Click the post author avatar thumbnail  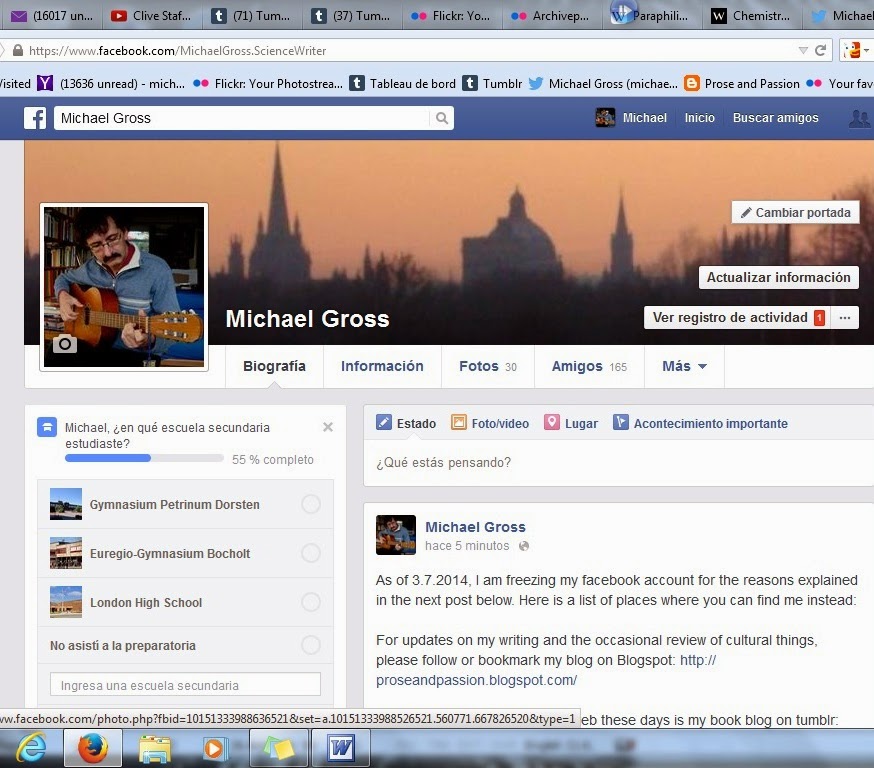[396, 535]
